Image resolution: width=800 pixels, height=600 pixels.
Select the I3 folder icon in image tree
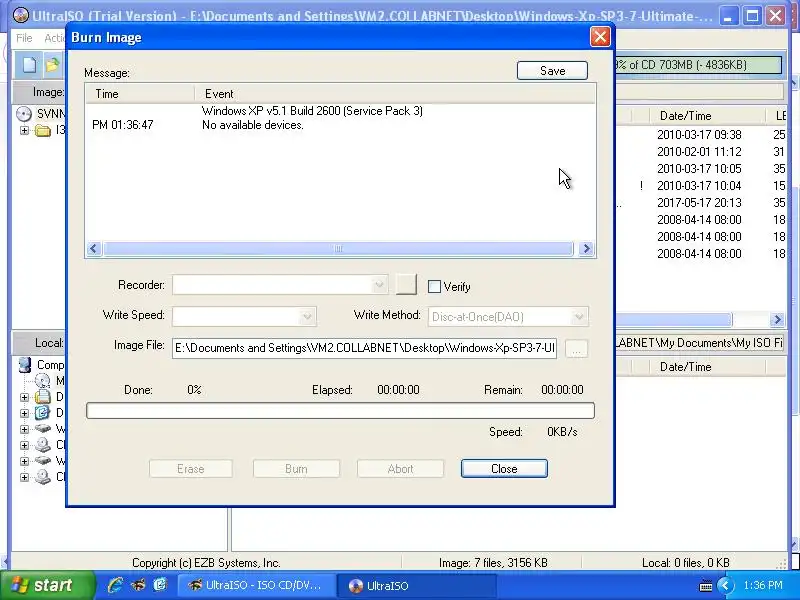pyautogui.click(x=43, y=131)
